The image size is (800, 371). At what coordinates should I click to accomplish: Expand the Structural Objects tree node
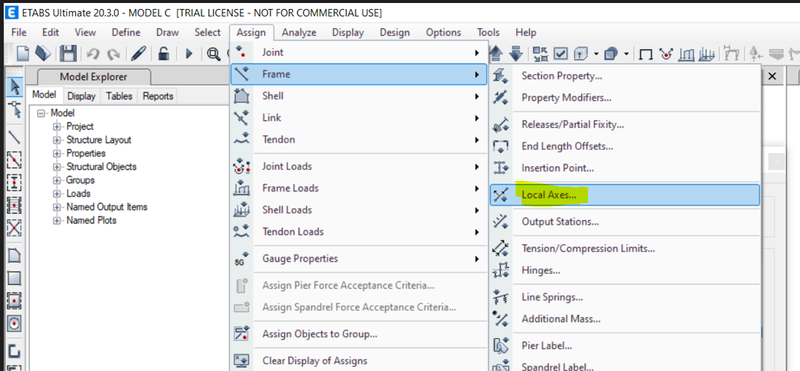pyautogui.click(x=57, y=167)
